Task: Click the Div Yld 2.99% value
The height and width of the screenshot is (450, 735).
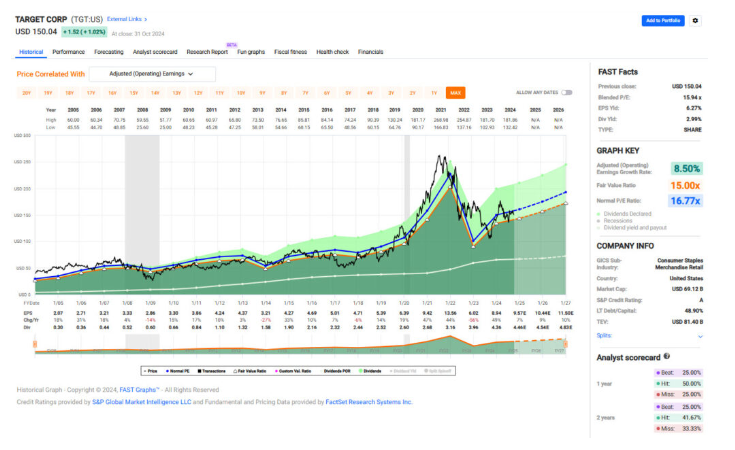Action: click(694, 119)
